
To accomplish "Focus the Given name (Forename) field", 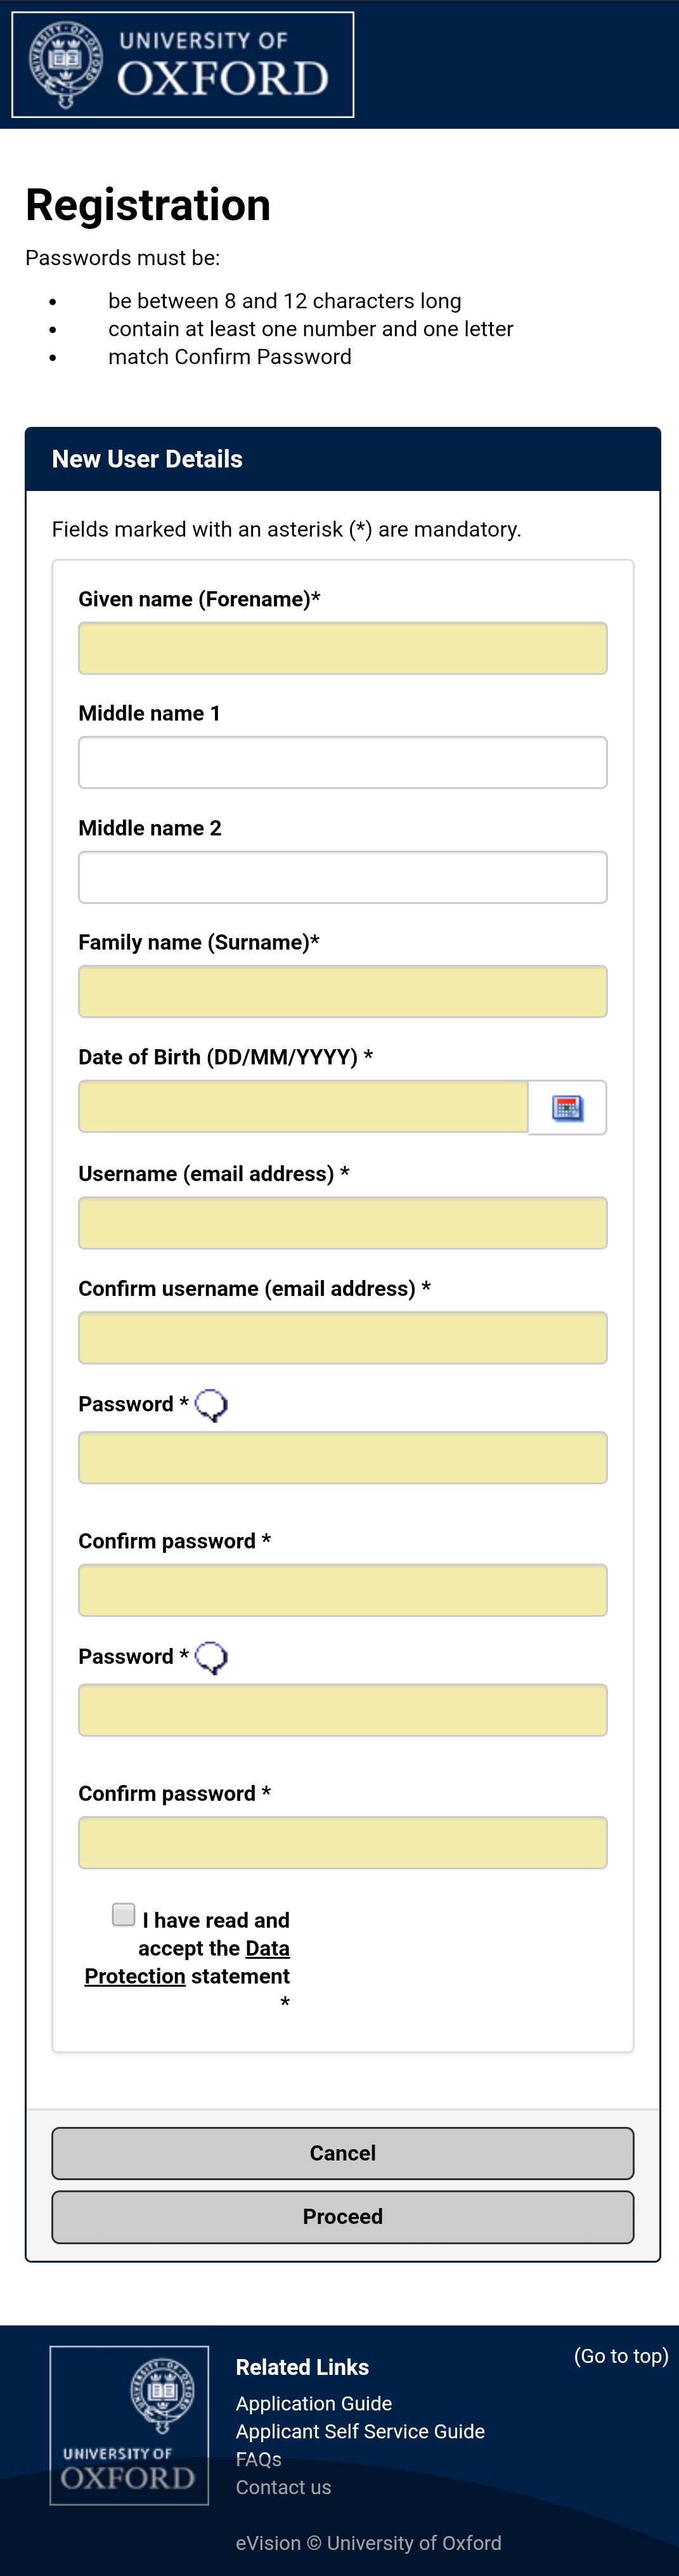I will (342, 648).
